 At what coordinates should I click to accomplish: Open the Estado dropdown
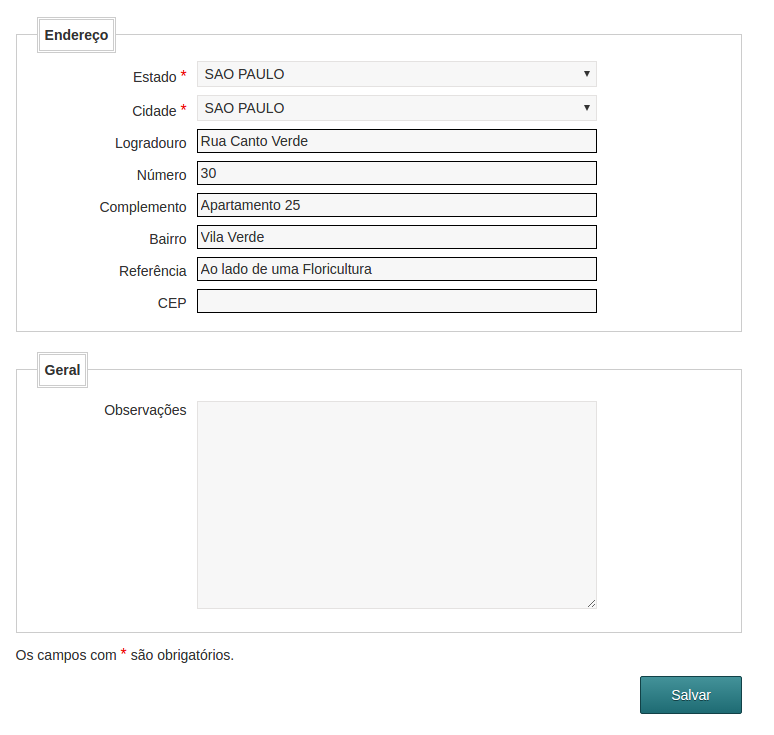click(x=396, y=74)
